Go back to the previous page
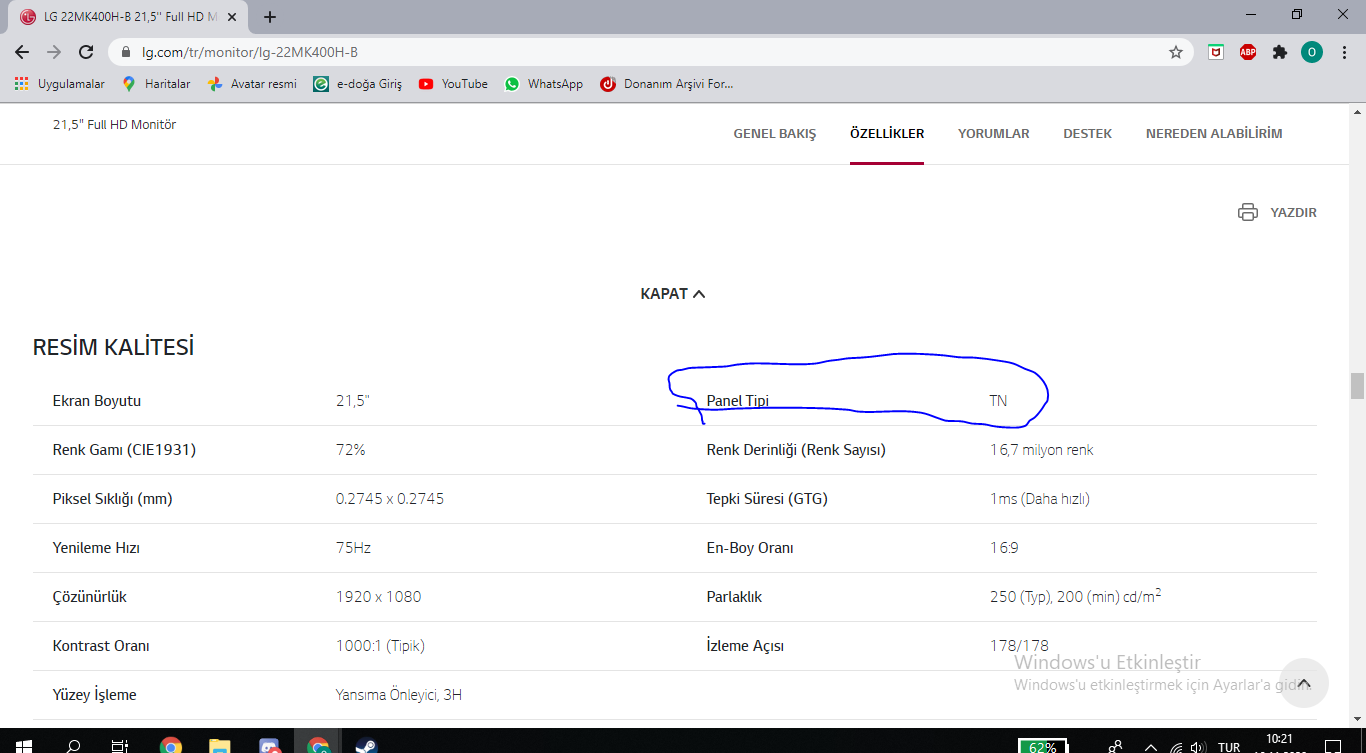The image size is (1366, 753). 22,52
